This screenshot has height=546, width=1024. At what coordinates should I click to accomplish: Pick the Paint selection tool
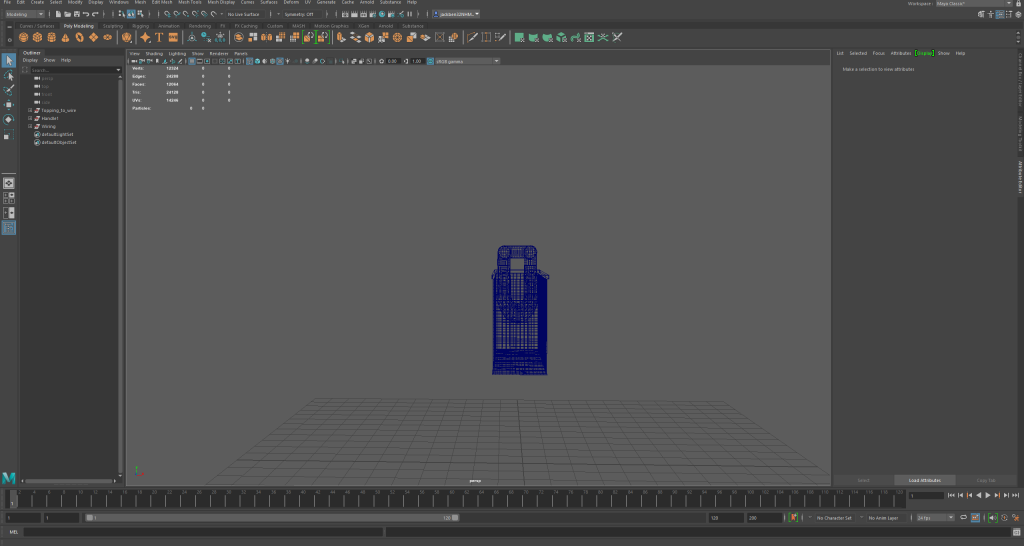pos(8,89)
